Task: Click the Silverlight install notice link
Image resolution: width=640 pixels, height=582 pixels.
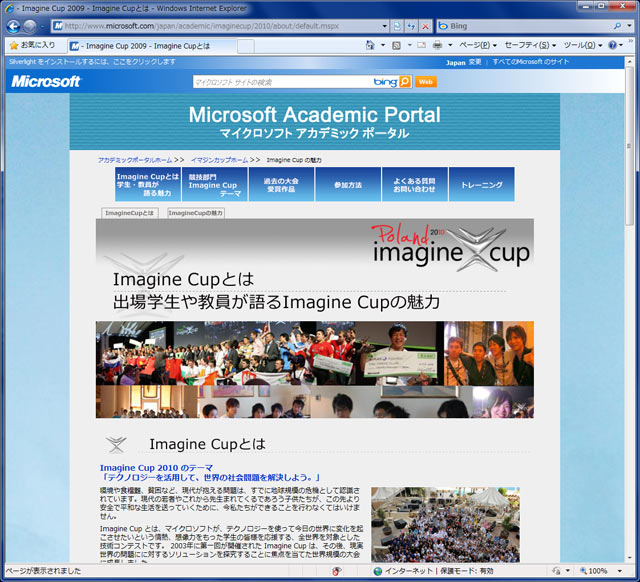Action: [92, 62]
